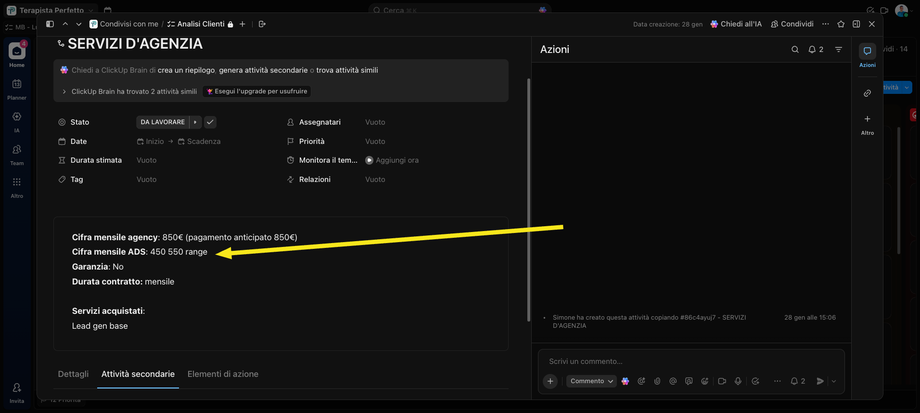
Task: Add task to favorites with star icon
Action: (x=841, y=24)
